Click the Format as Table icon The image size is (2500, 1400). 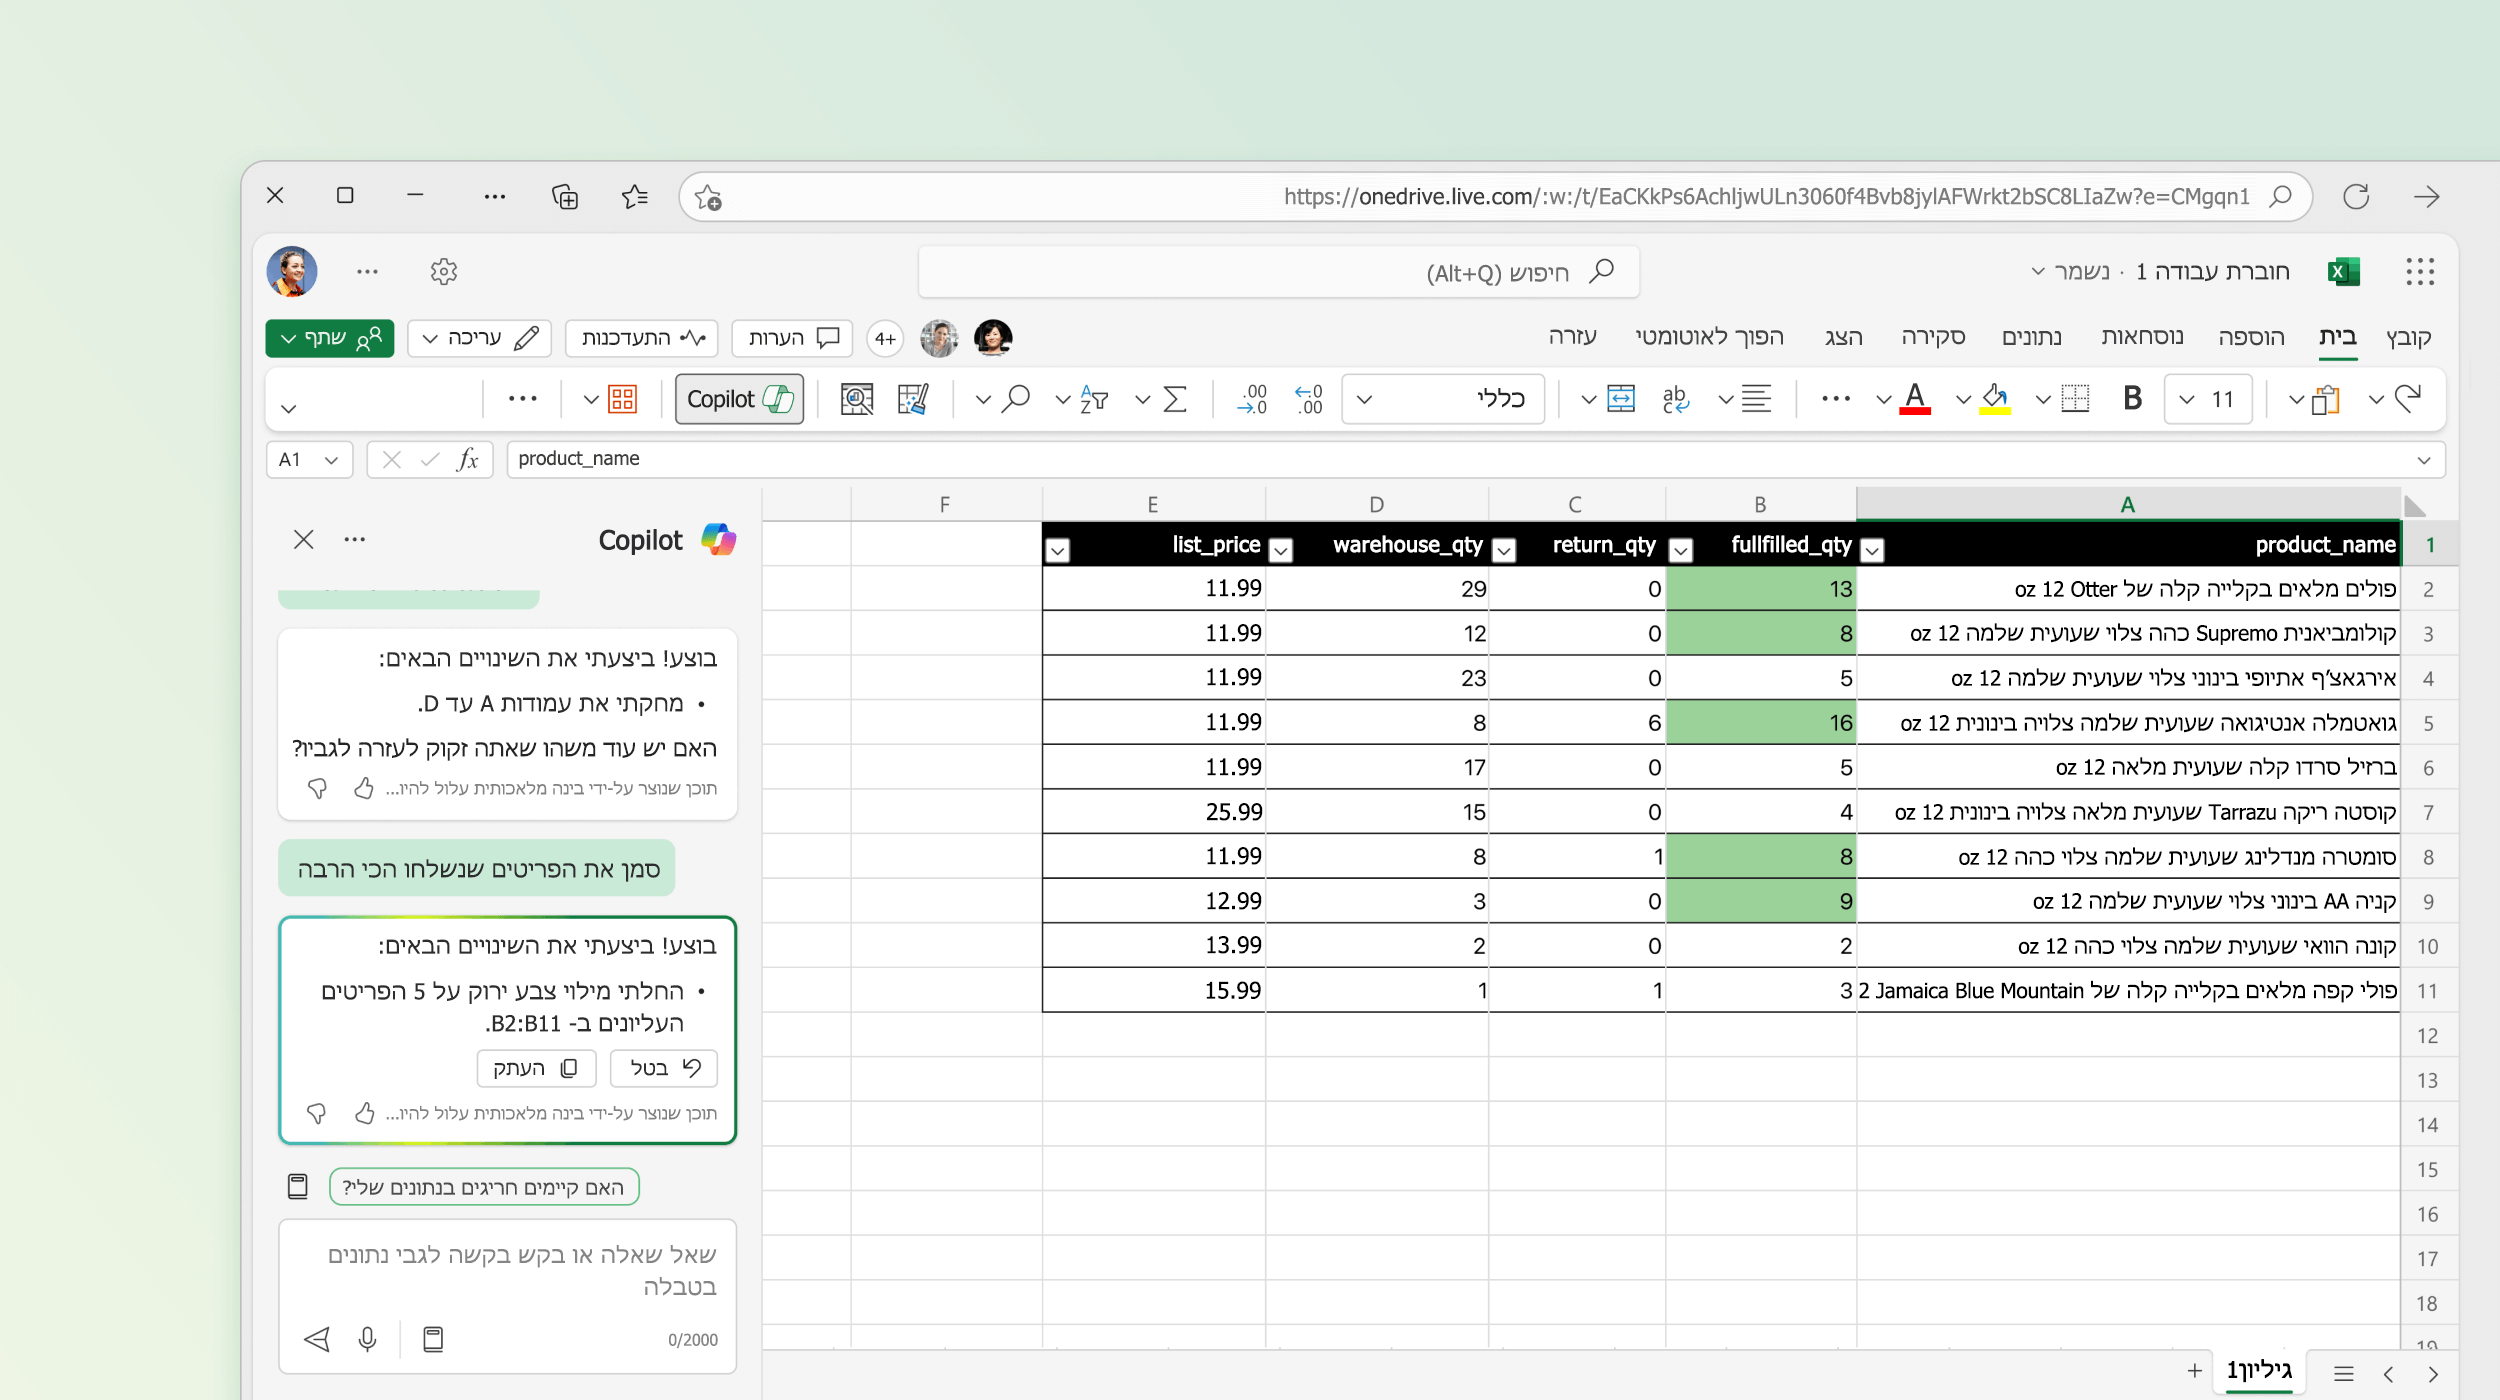pyautogui.click(x=913, y=399)
